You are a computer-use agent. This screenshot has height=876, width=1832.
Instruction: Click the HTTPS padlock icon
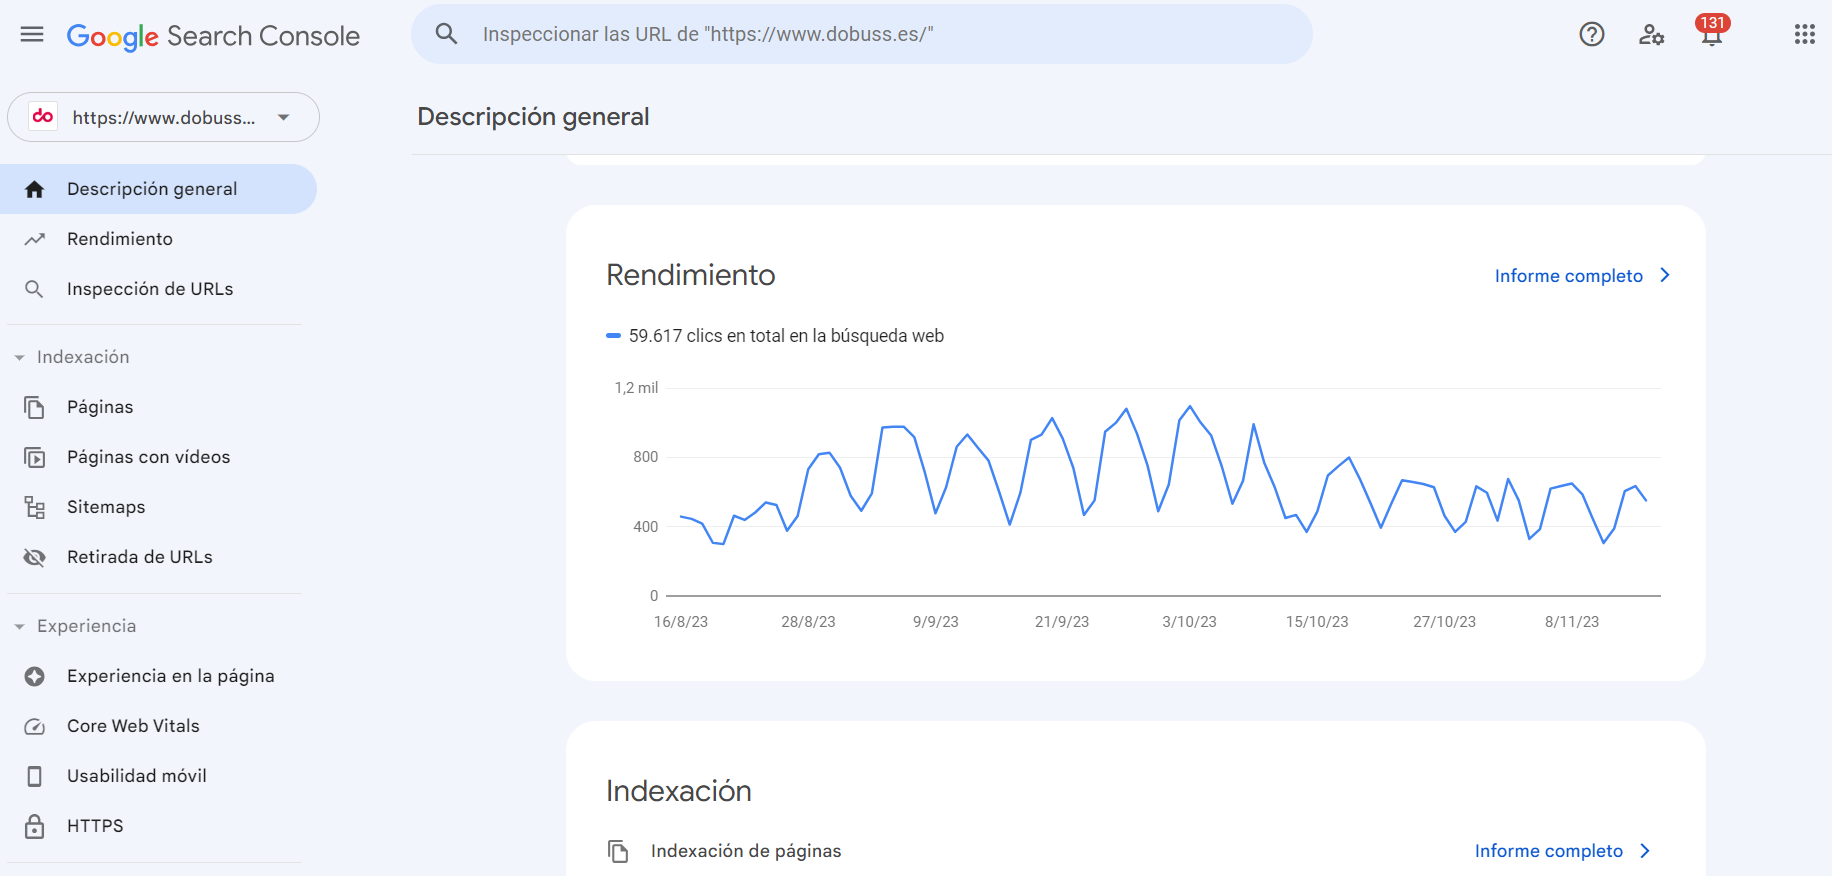pyautogui.click(x=34, y=826)
